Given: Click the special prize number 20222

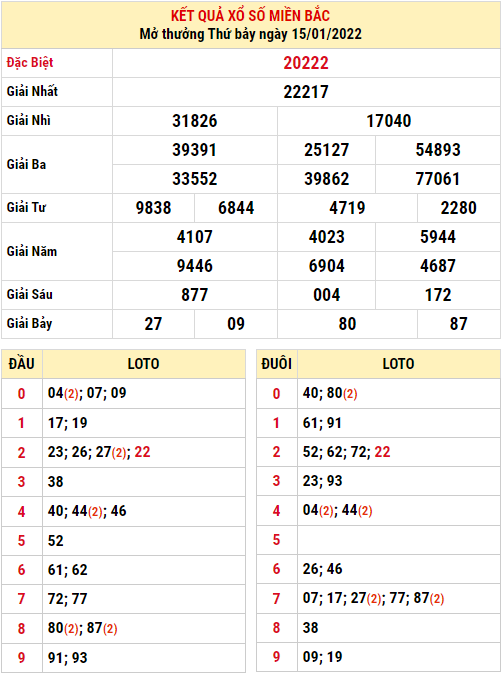Looking at the screenshot, I should pos(306,63).
